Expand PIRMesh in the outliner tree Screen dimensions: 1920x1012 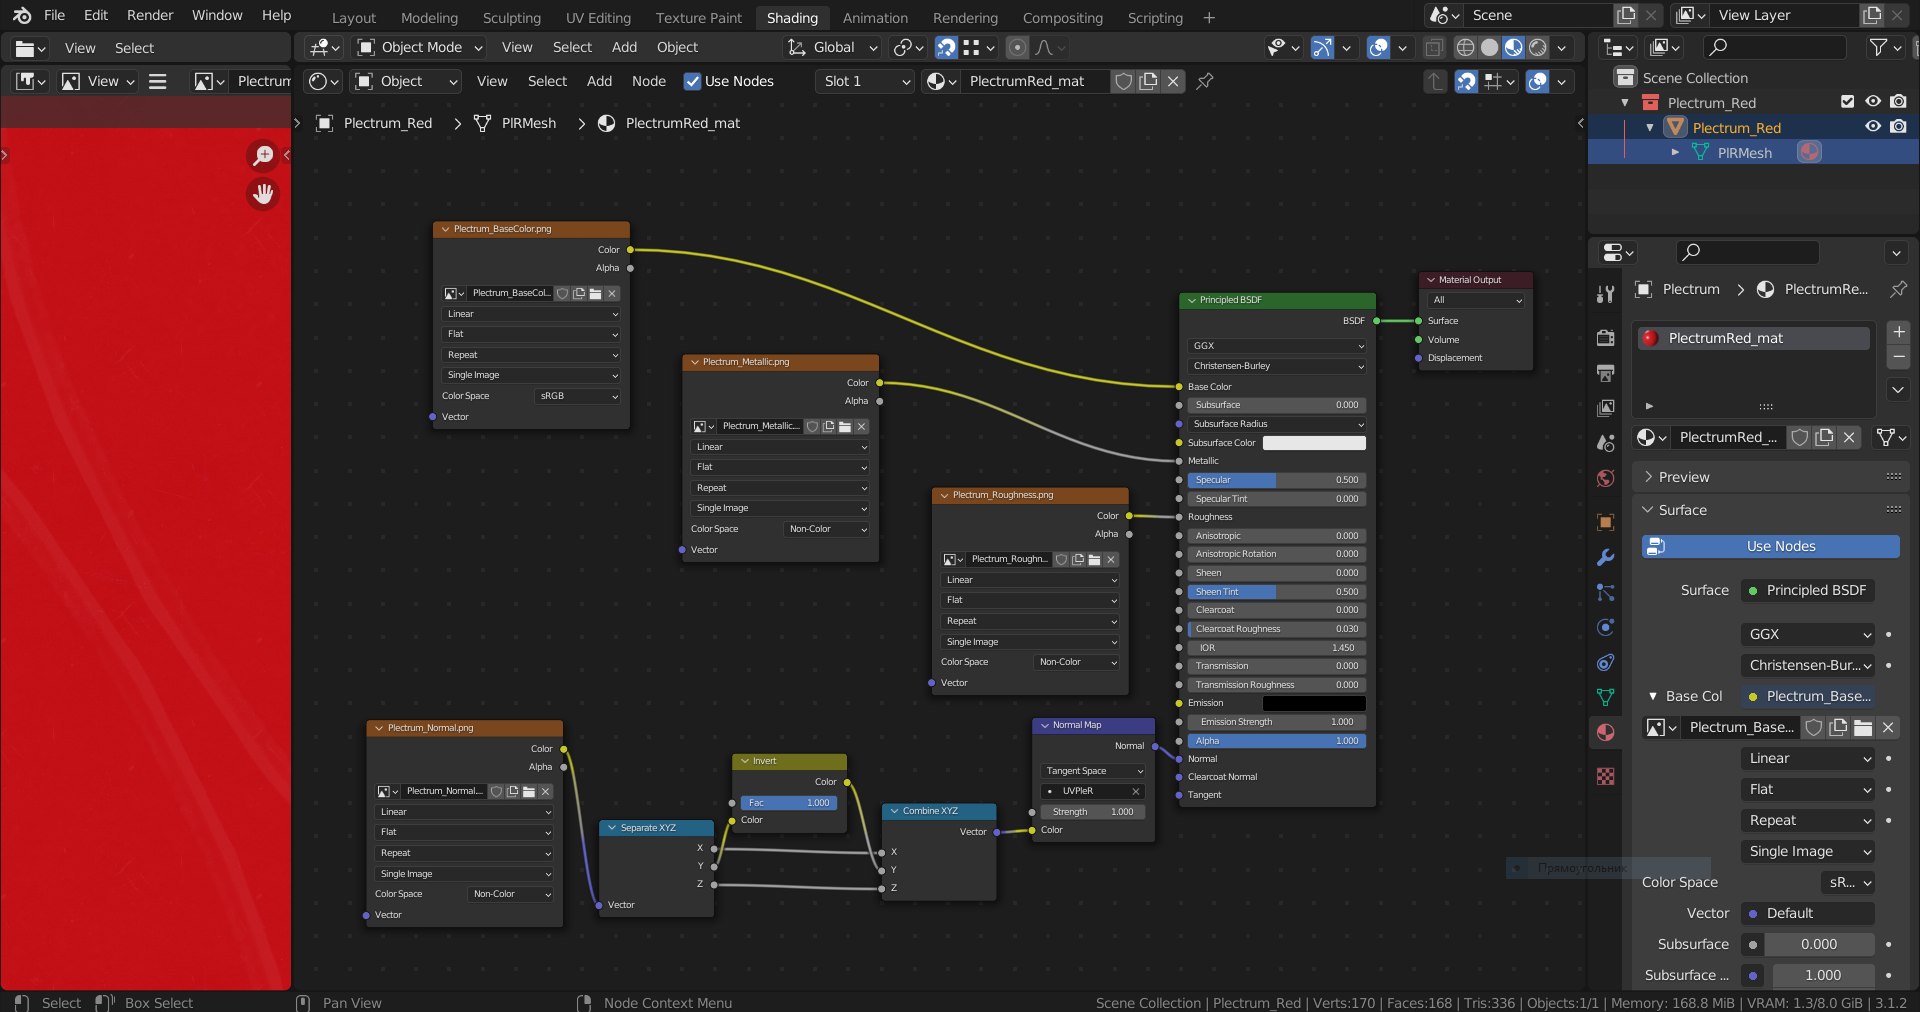(1675, 152)
